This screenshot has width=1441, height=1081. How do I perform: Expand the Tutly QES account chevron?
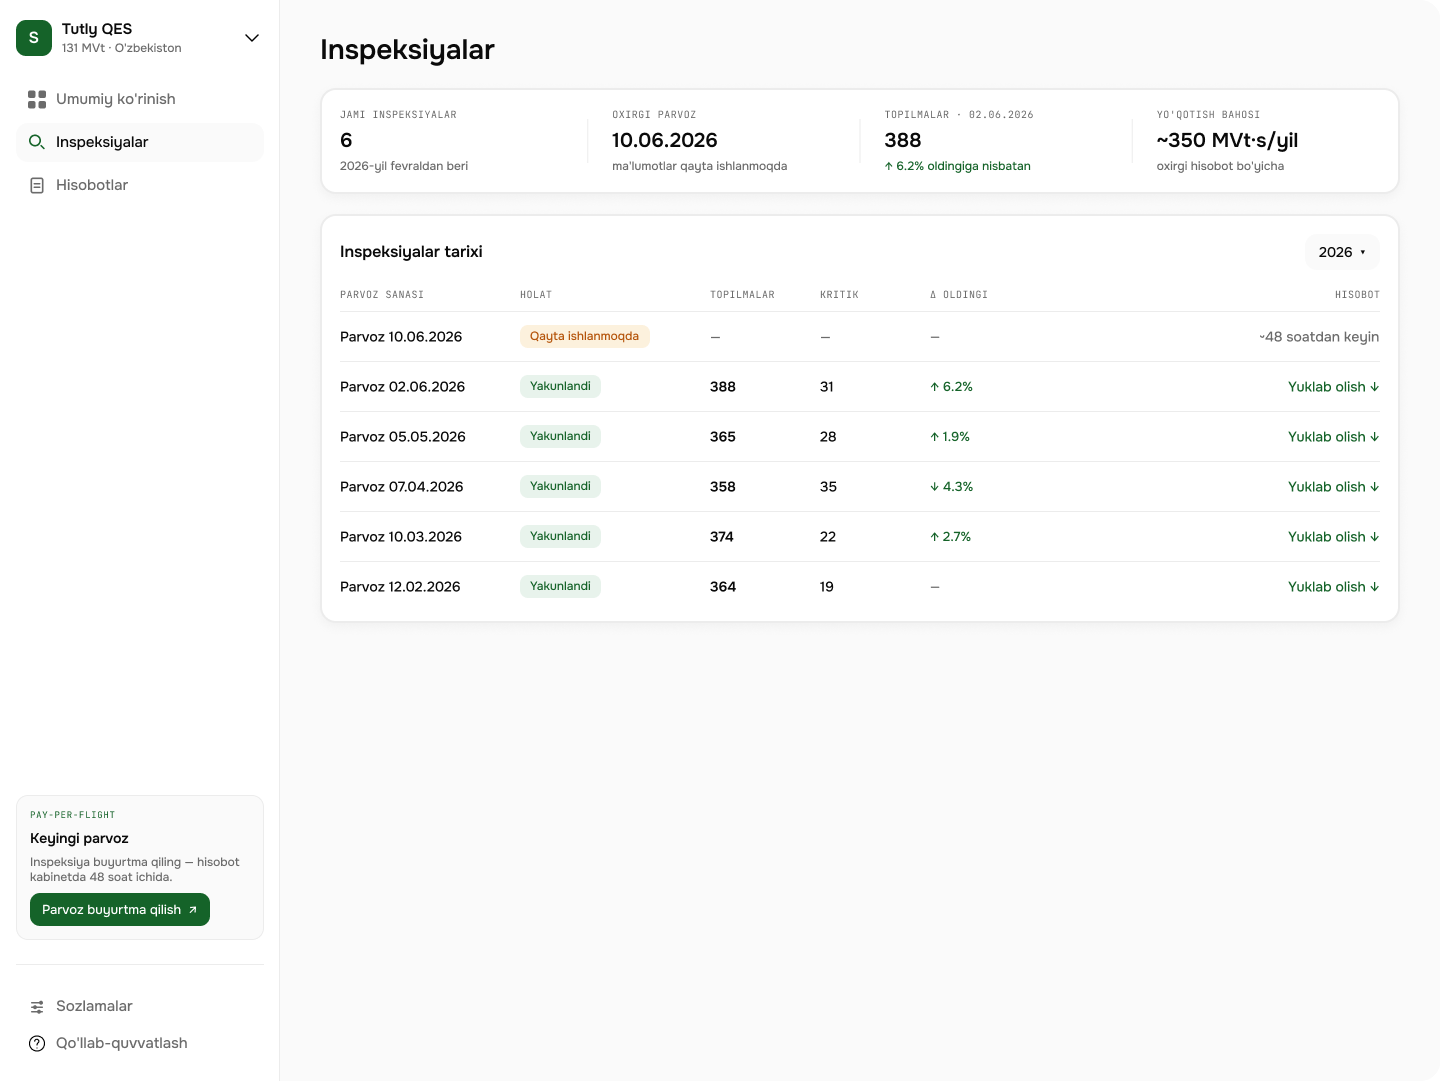pos(252,38)
